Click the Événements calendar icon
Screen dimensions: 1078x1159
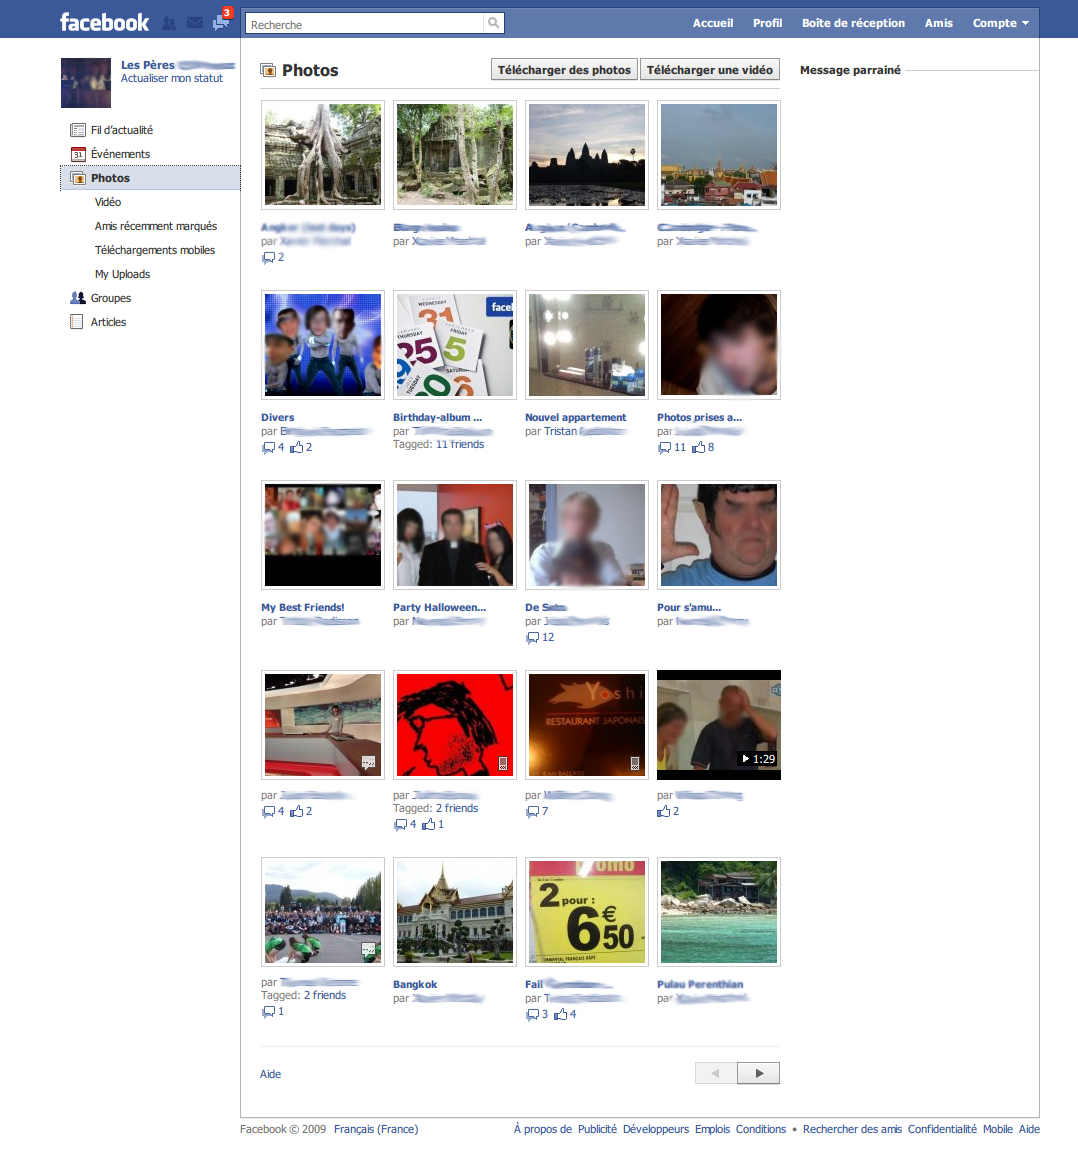[78, 154]
